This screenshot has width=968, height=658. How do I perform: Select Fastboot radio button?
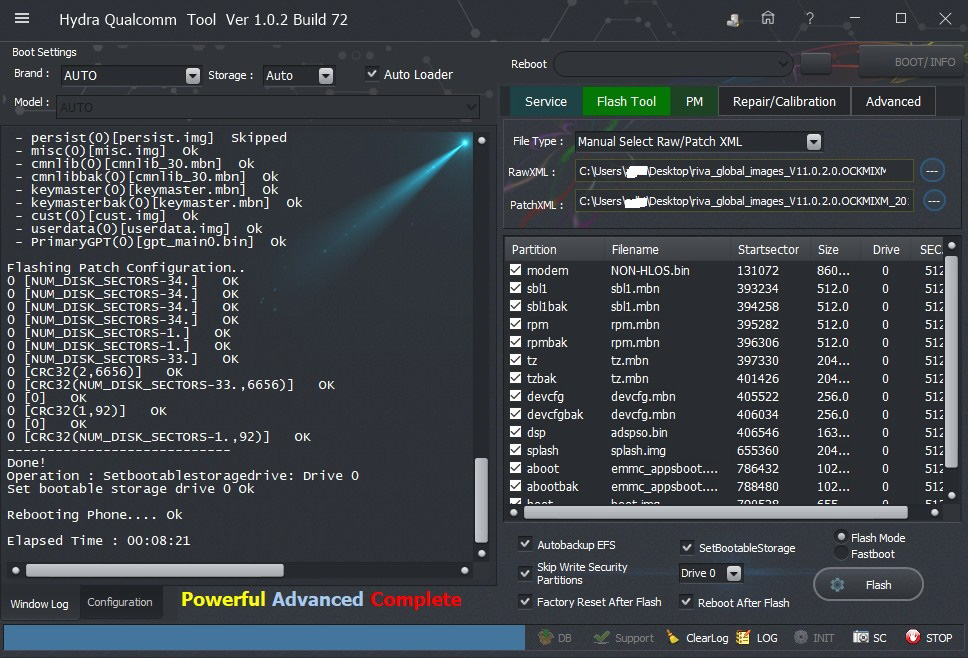(841, 553)
